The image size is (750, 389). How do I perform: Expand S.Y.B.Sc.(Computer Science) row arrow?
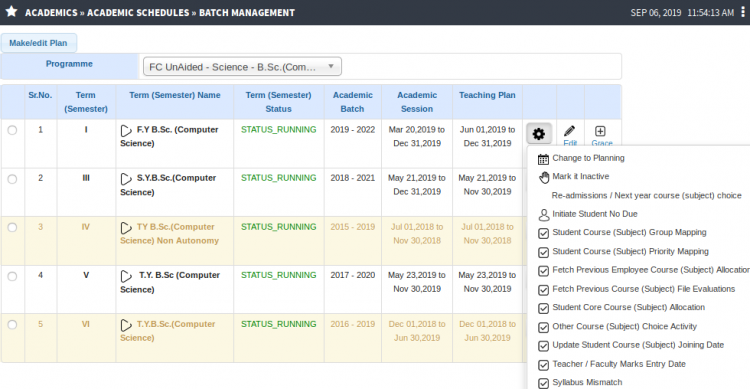coord(126,179)
